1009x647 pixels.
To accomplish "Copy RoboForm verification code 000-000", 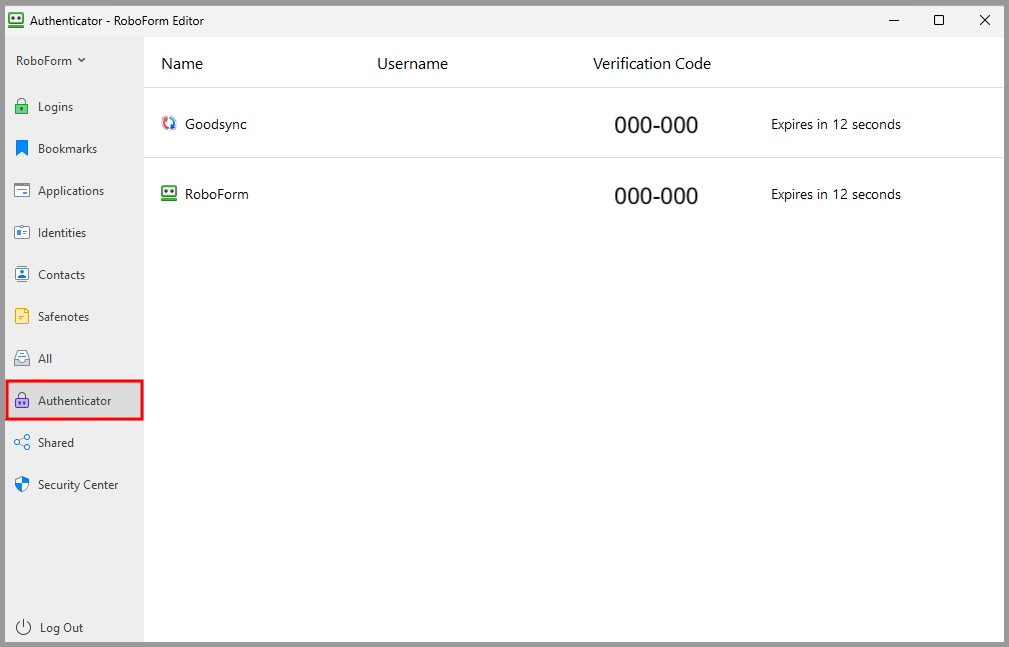I will [x=656, y=196].
